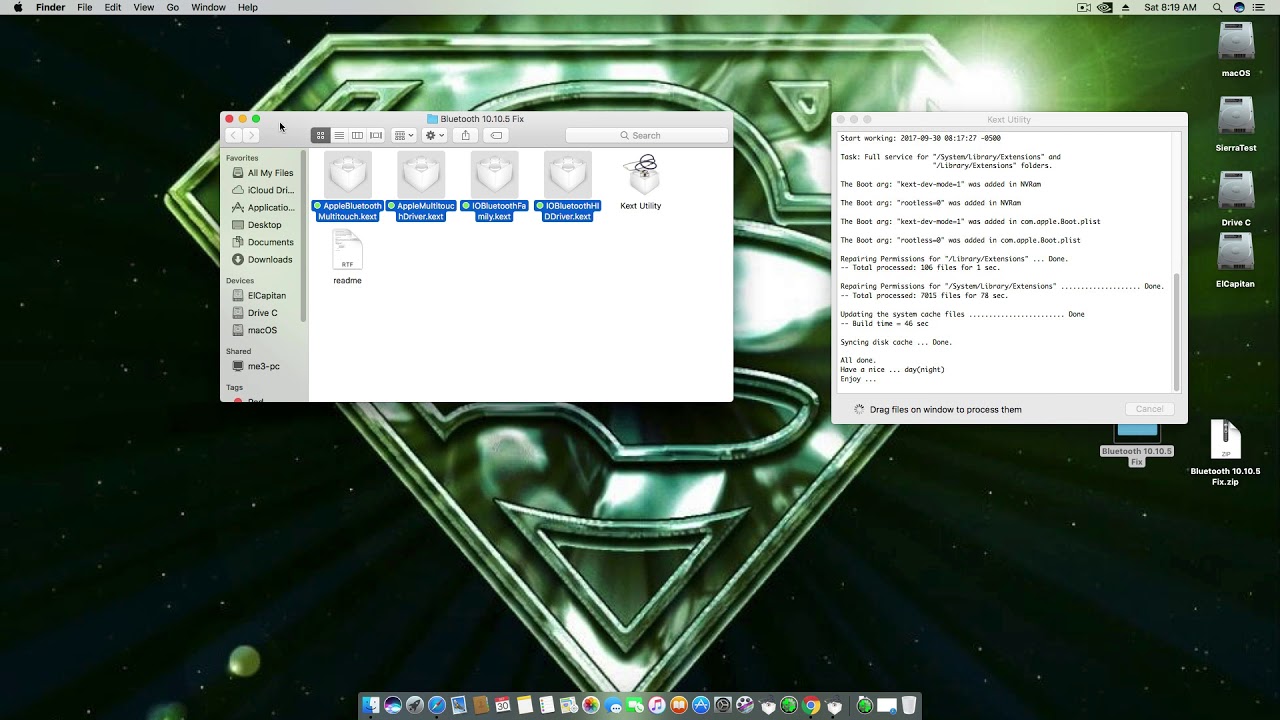Click Cancel in Kext Utility window
The height and width of the screenshot is (720, 1280).
1149,409
